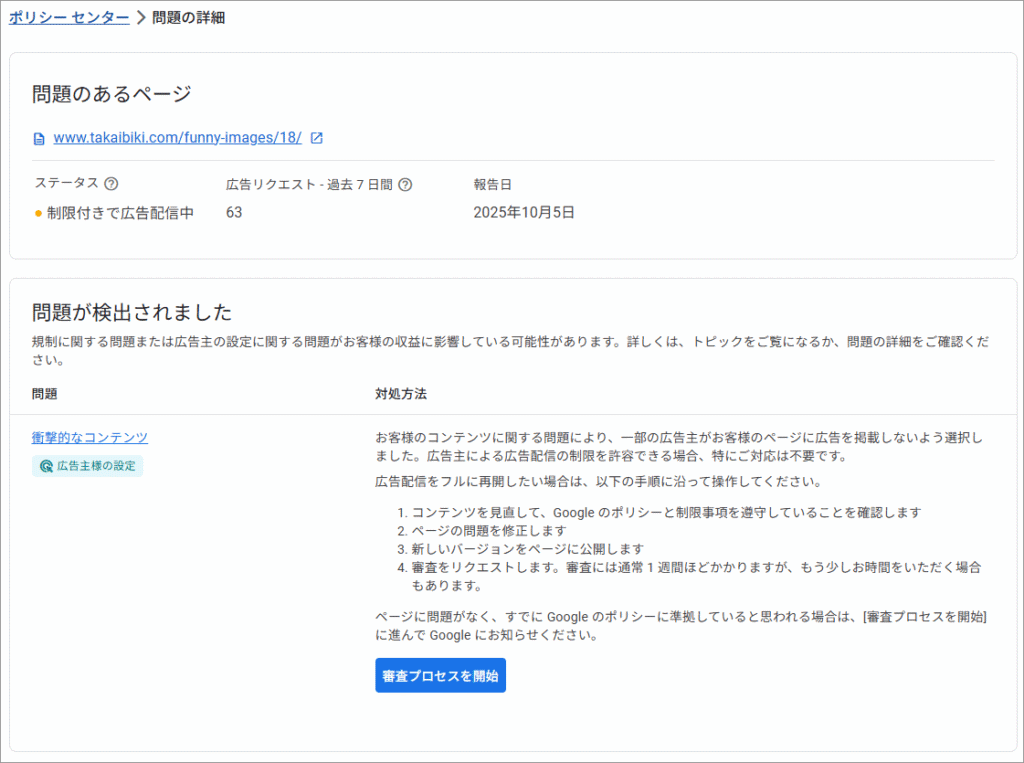Open the ポリシー センター breadcrumb link
Viewport: 1024px width, 763px height.
click(69, 18)
